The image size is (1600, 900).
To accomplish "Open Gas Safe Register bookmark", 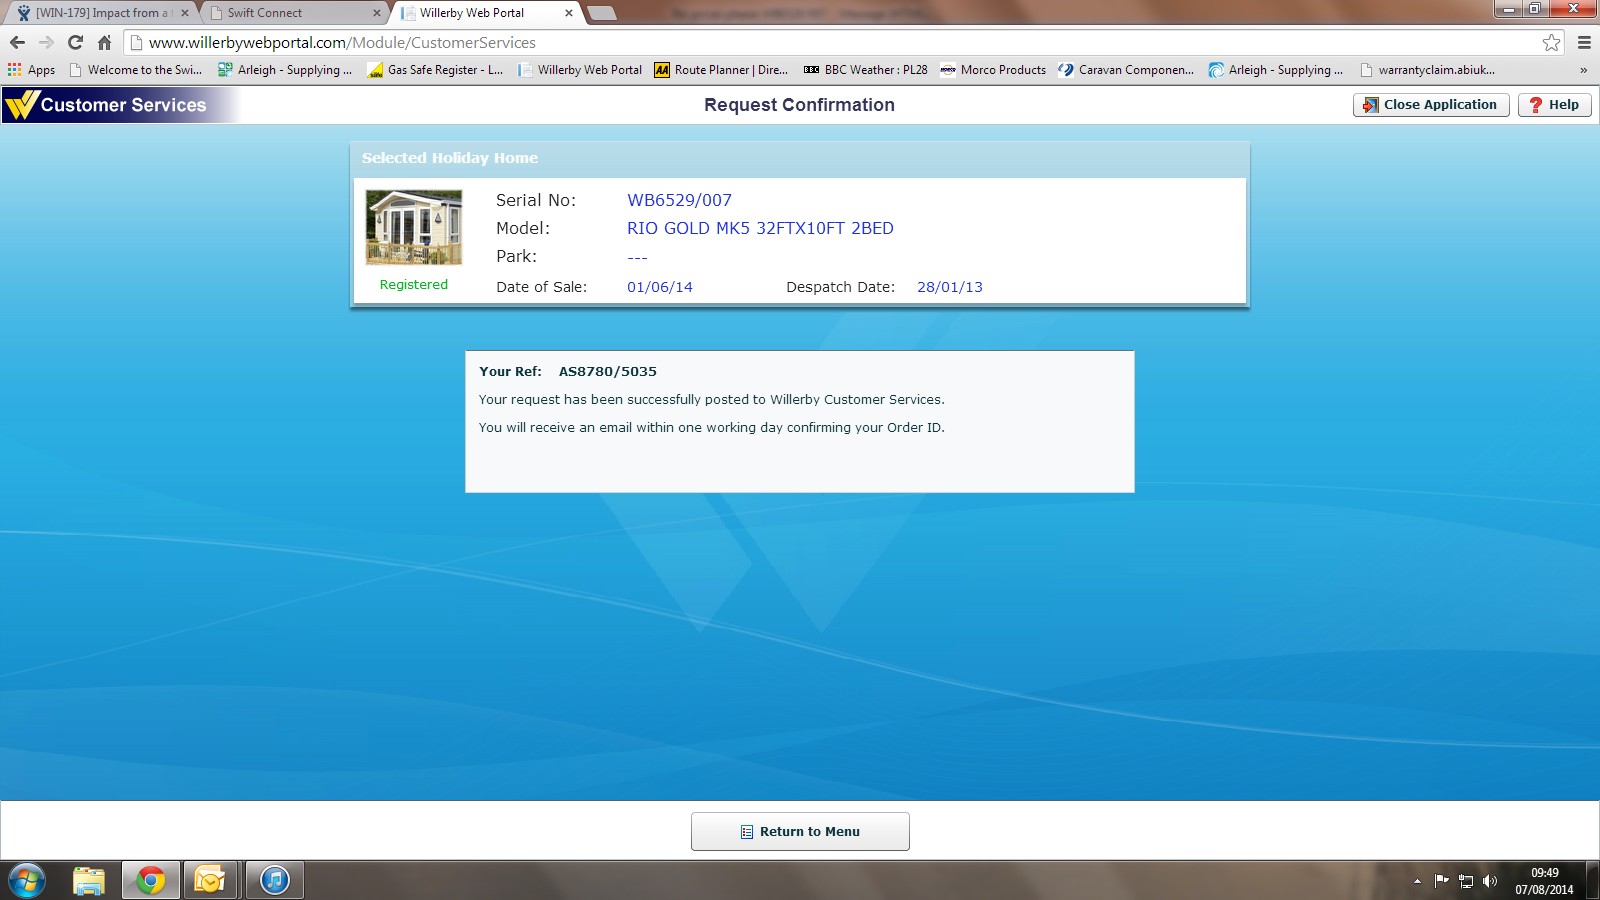I will coord(435,70).
